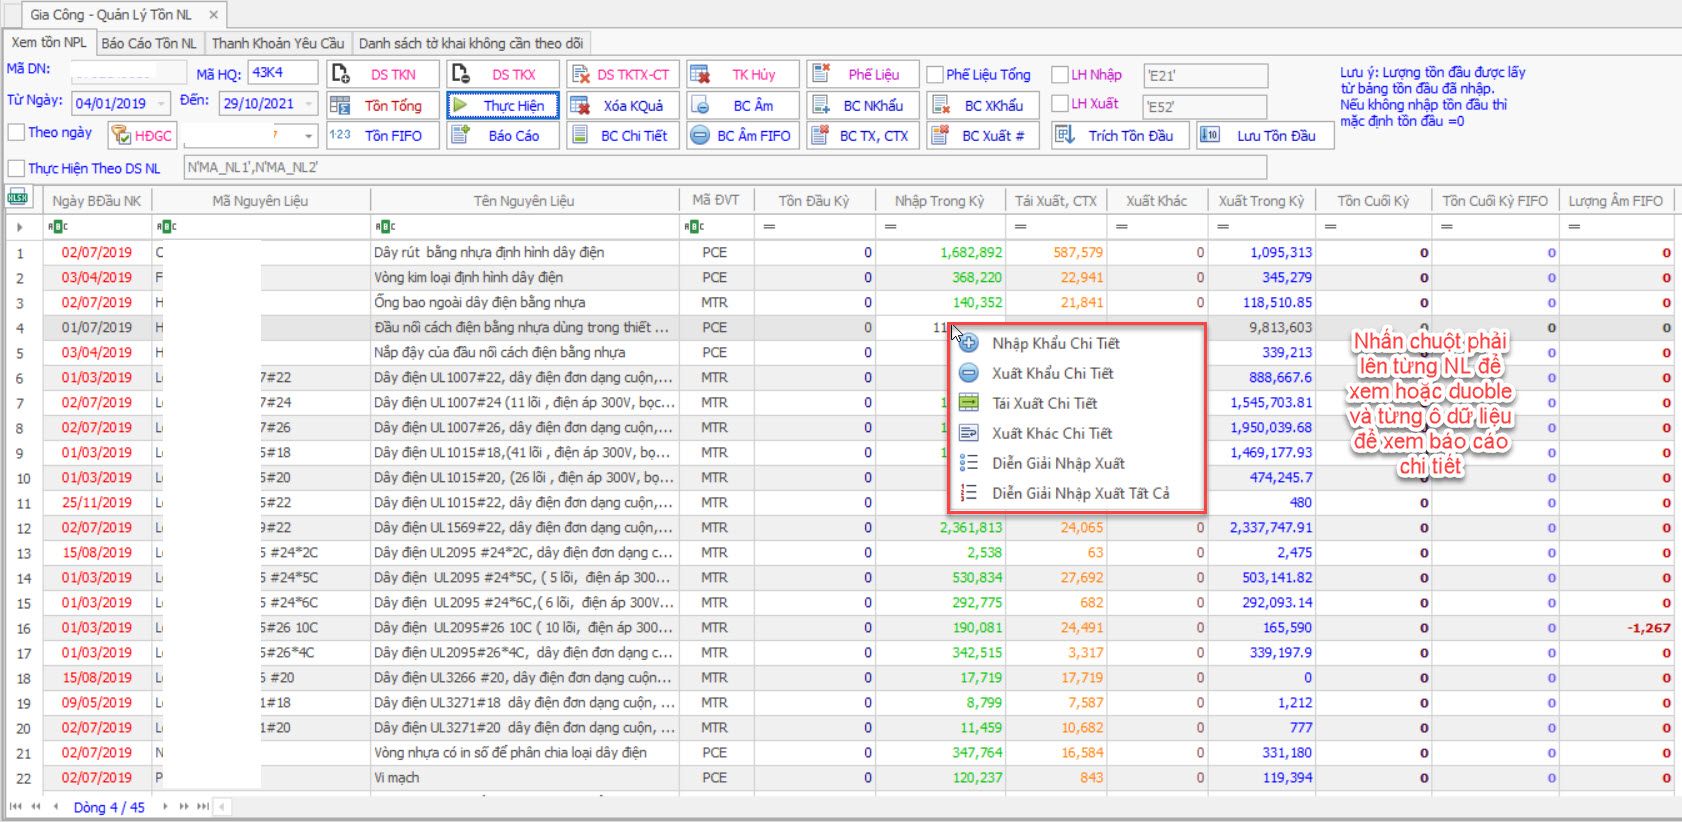This screenshot has width=1682, height=822.
Task: Click the XLSX export icon above the grid
Action: click(x=17, y=198)
